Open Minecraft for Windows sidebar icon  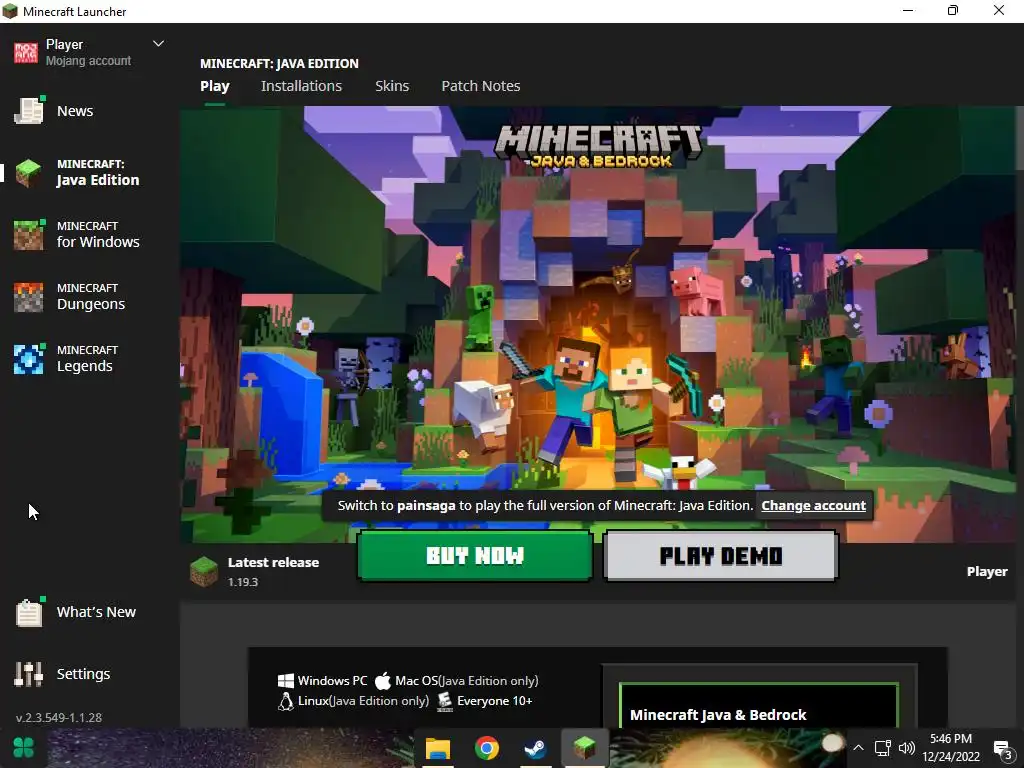tap(29, 235)
